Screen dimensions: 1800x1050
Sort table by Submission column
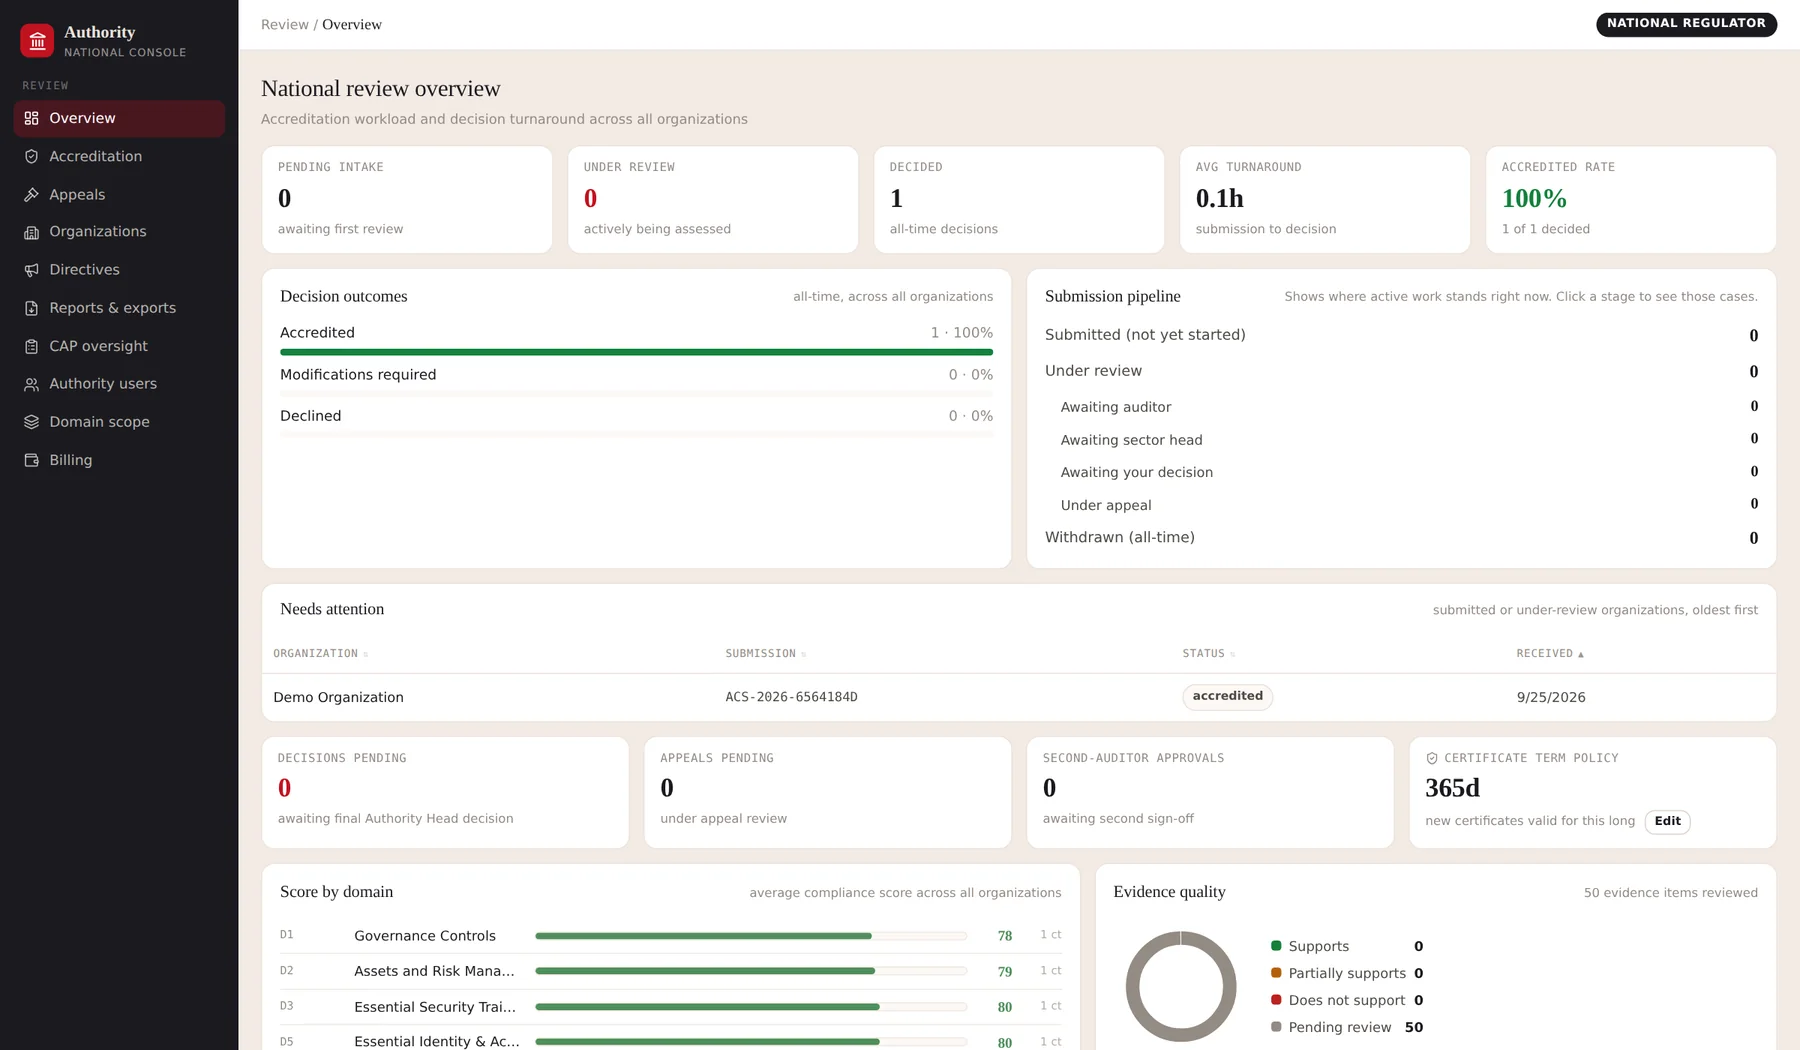[765, 654]
